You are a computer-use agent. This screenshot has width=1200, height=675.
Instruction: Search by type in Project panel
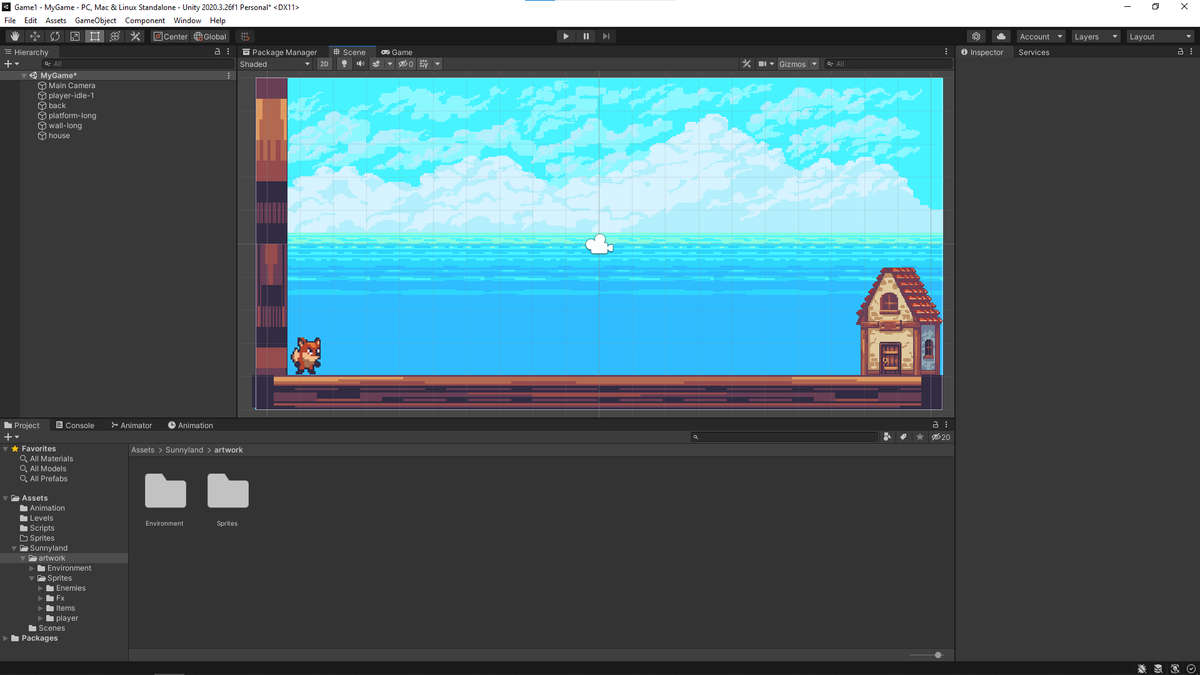(x=888, y=437)
